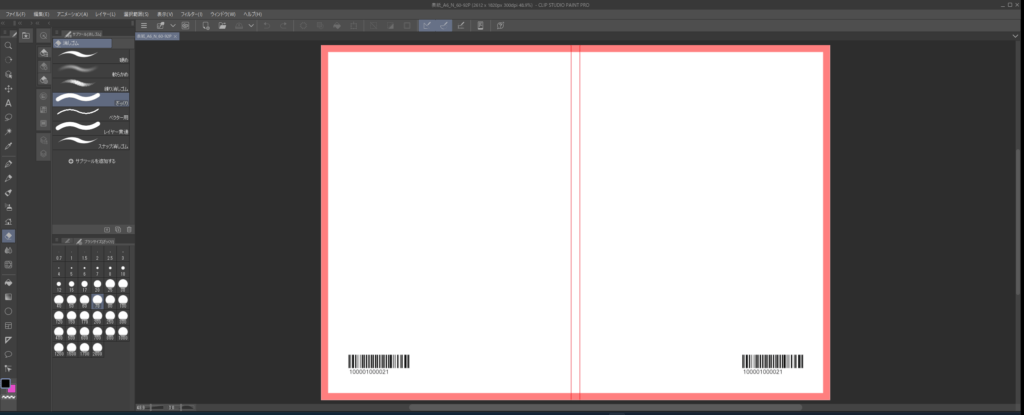This screenshot has height=415, width=1024.
Task: Expand the dropdown arrow beside the CLIP STUDIO icon
Action: tap(173, 25)
